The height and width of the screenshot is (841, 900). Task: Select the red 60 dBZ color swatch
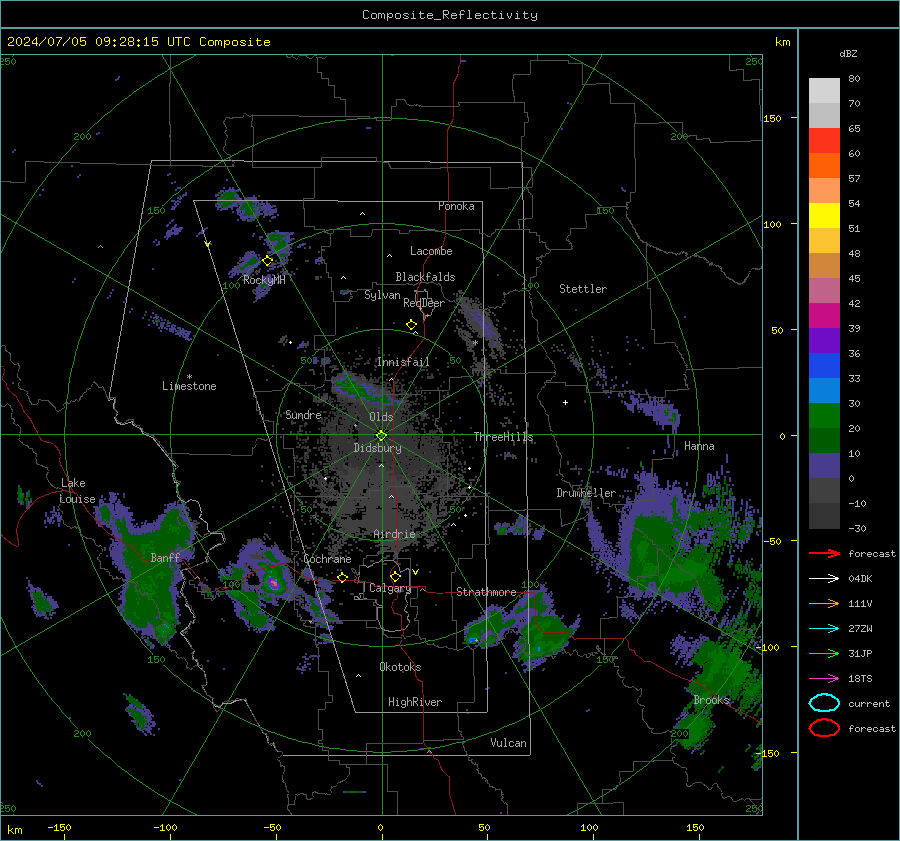click(824, 141)
